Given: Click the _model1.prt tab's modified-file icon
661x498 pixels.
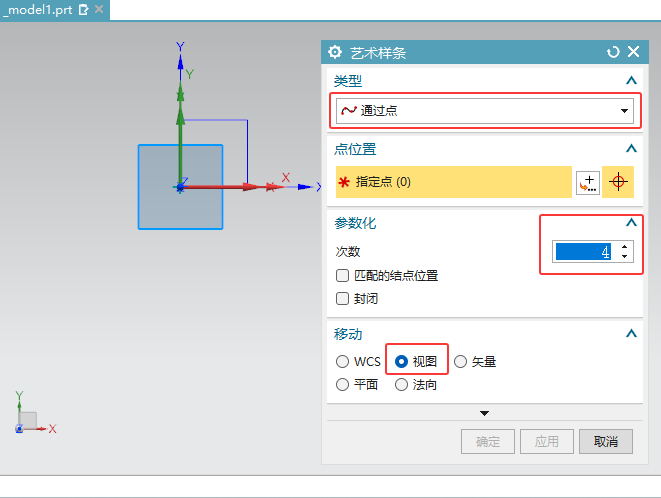Looking at the screenshot, I should coord(84,10).
